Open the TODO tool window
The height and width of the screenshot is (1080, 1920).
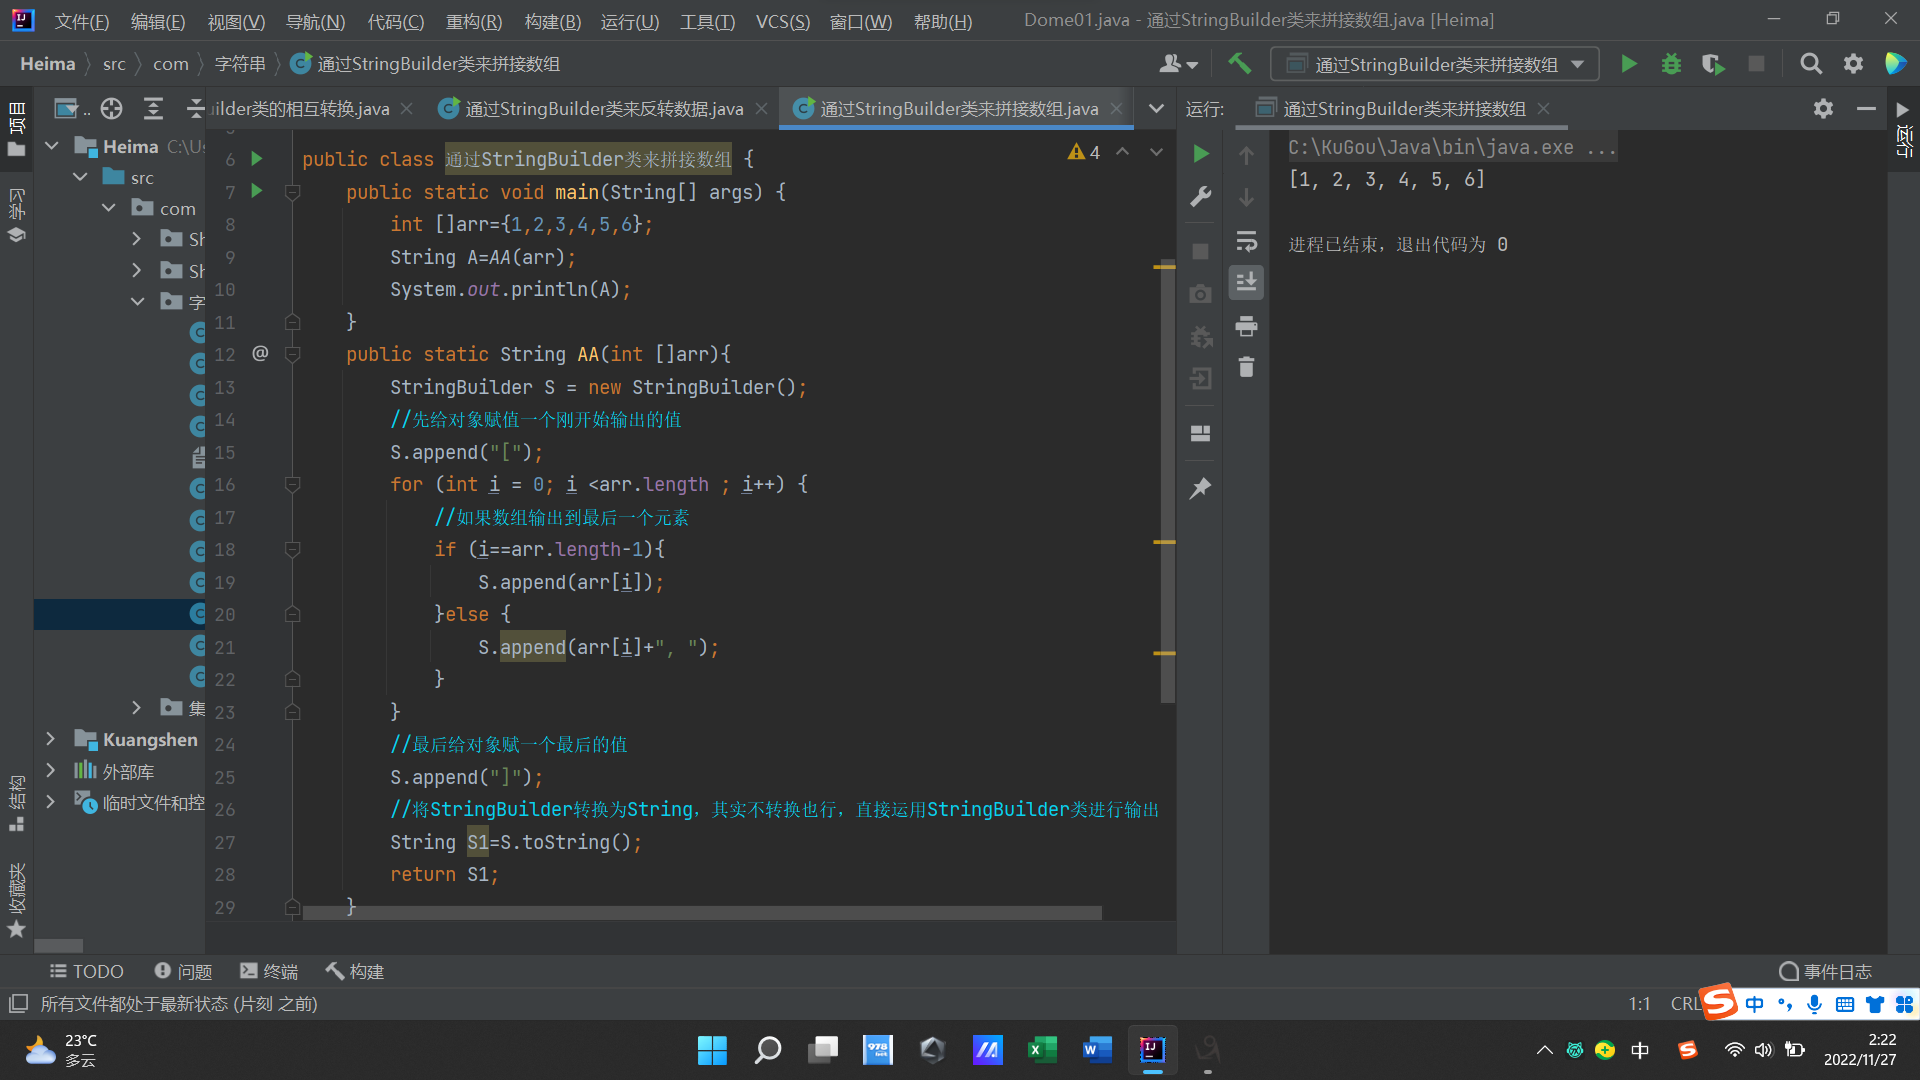(87, 971)
